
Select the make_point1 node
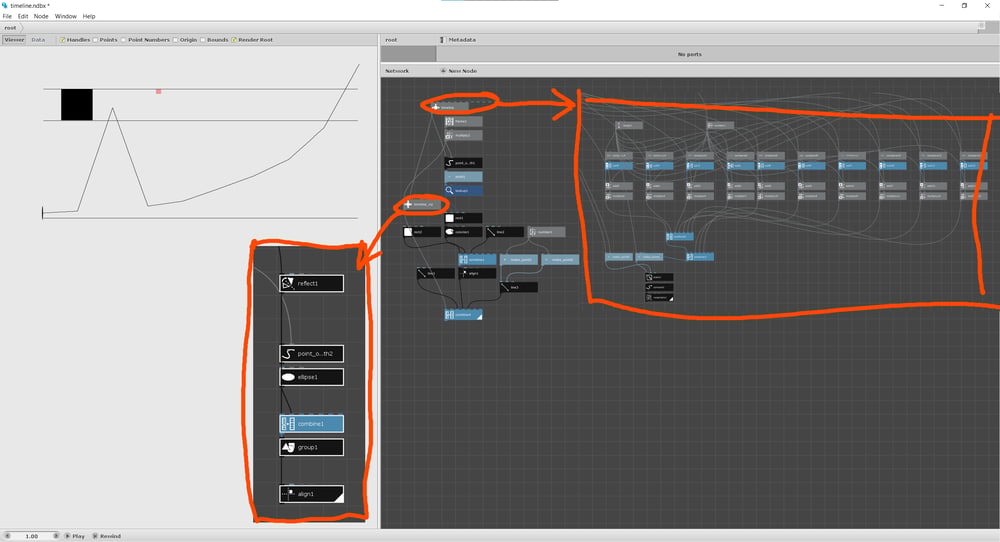518,260
